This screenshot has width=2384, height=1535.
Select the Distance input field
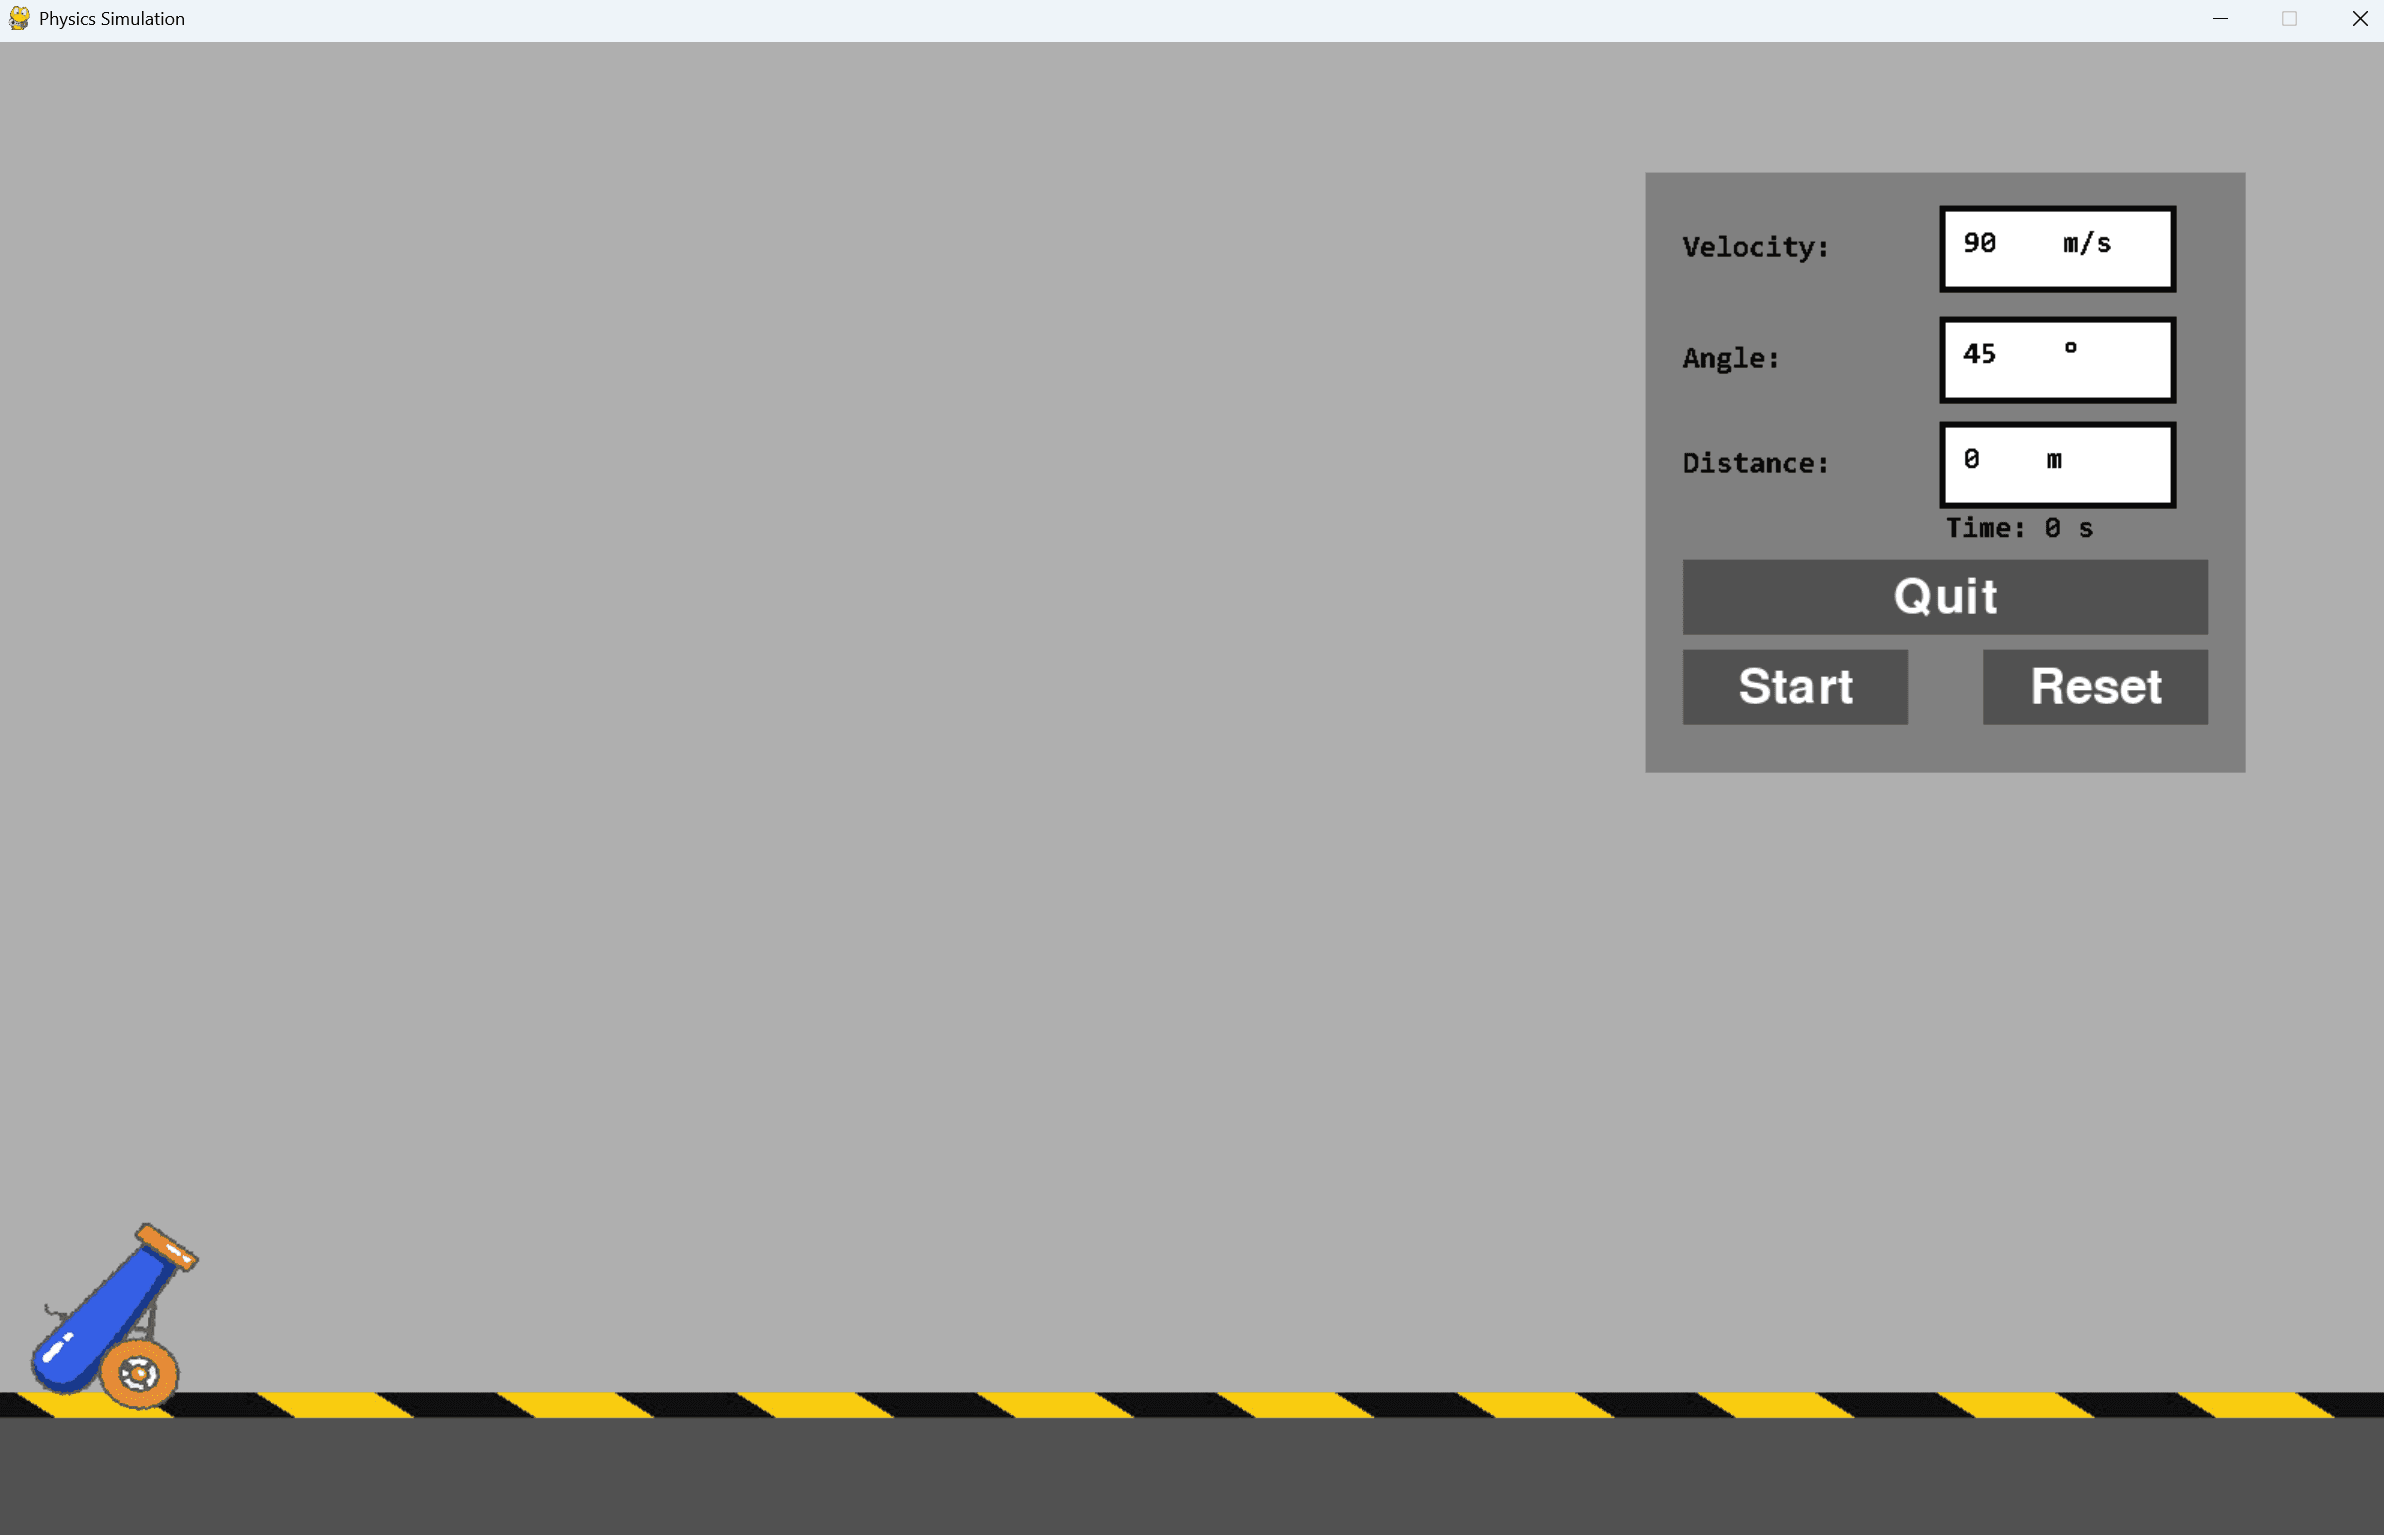click(x=2056, y=464)
